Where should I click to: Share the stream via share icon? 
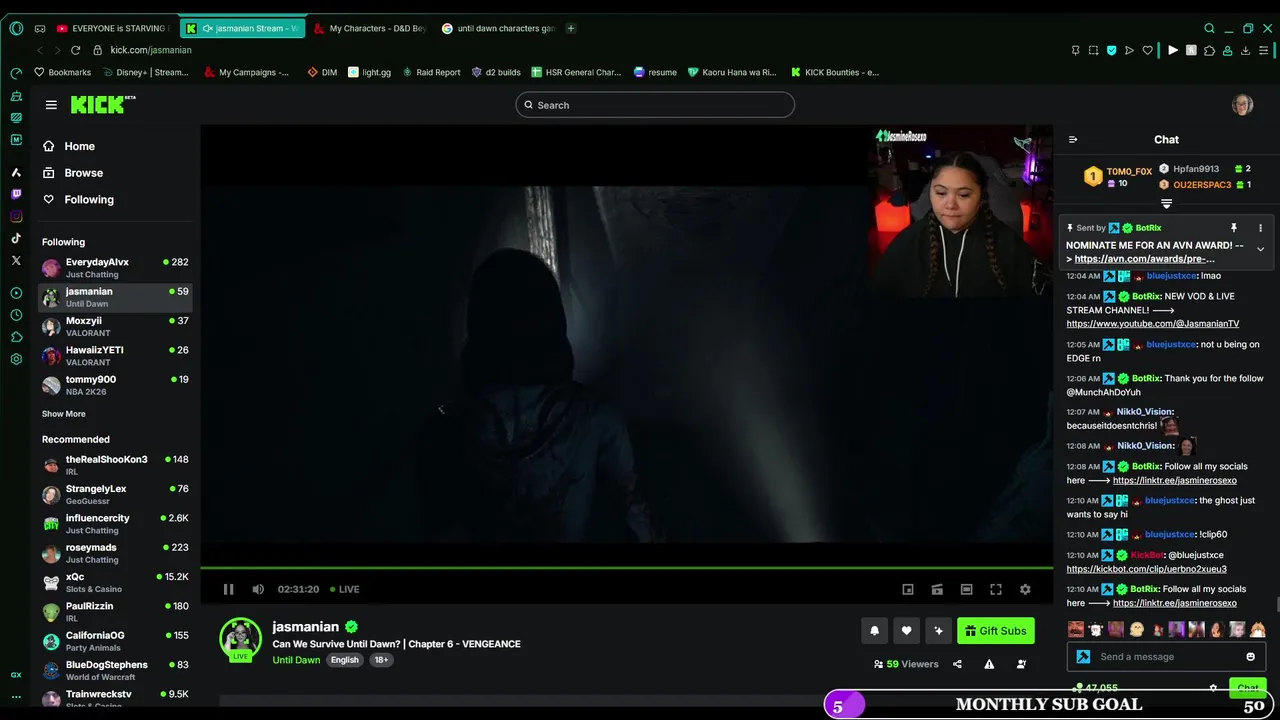coord(957,664)
